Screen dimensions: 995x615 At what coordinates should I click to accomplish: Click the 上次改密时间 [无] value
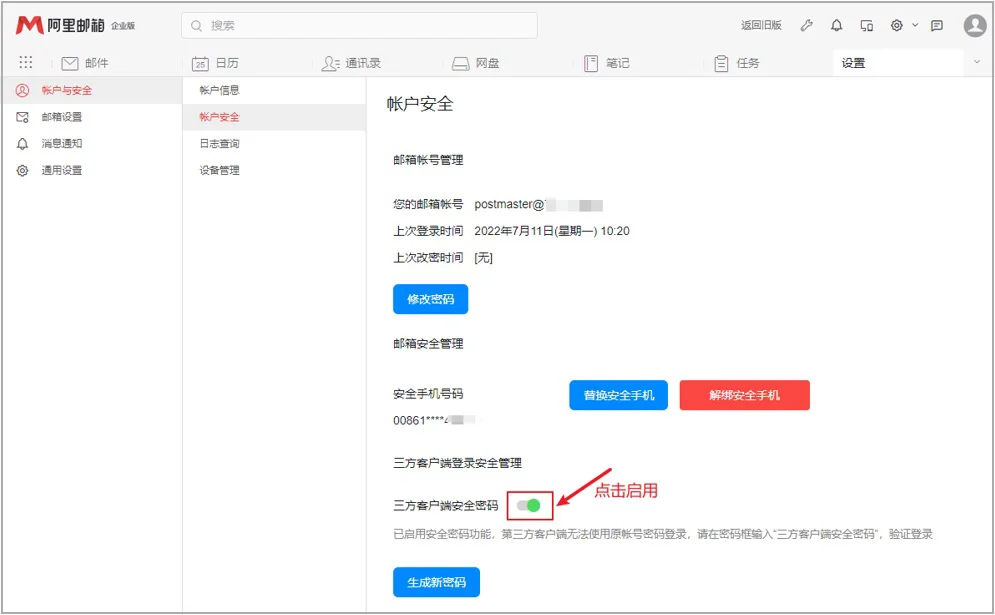pyautogui.click(x=483, y=258)
